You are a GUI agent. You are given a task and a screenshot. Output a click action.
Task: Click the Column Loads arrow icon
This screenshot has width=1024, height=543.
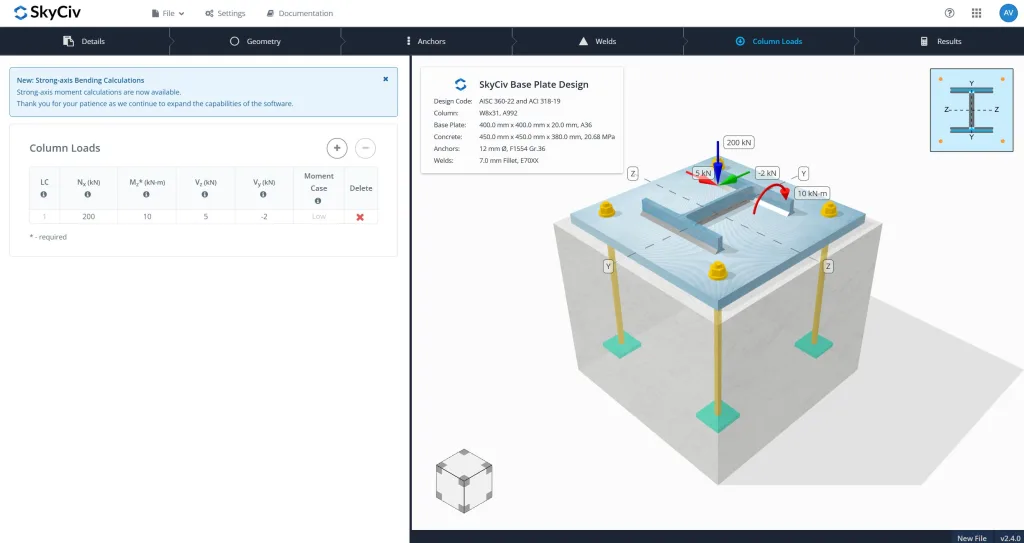(x=740, y=41)
